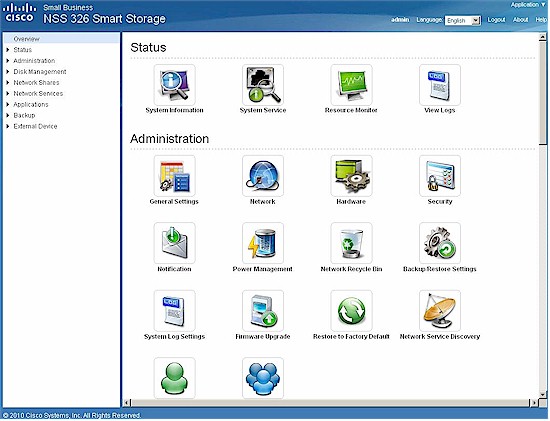
Task: Expand the External Device tree arrow
Action: (8, 126)
